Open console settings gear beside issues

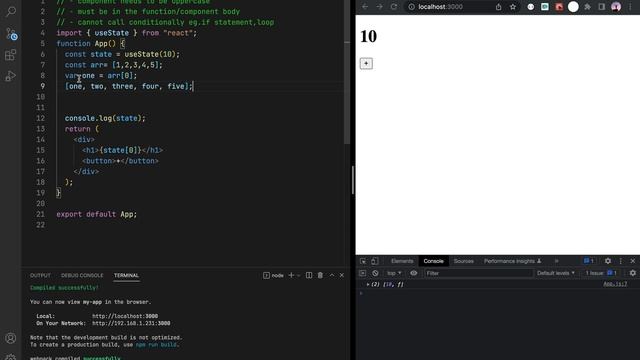tap(633, 273)
